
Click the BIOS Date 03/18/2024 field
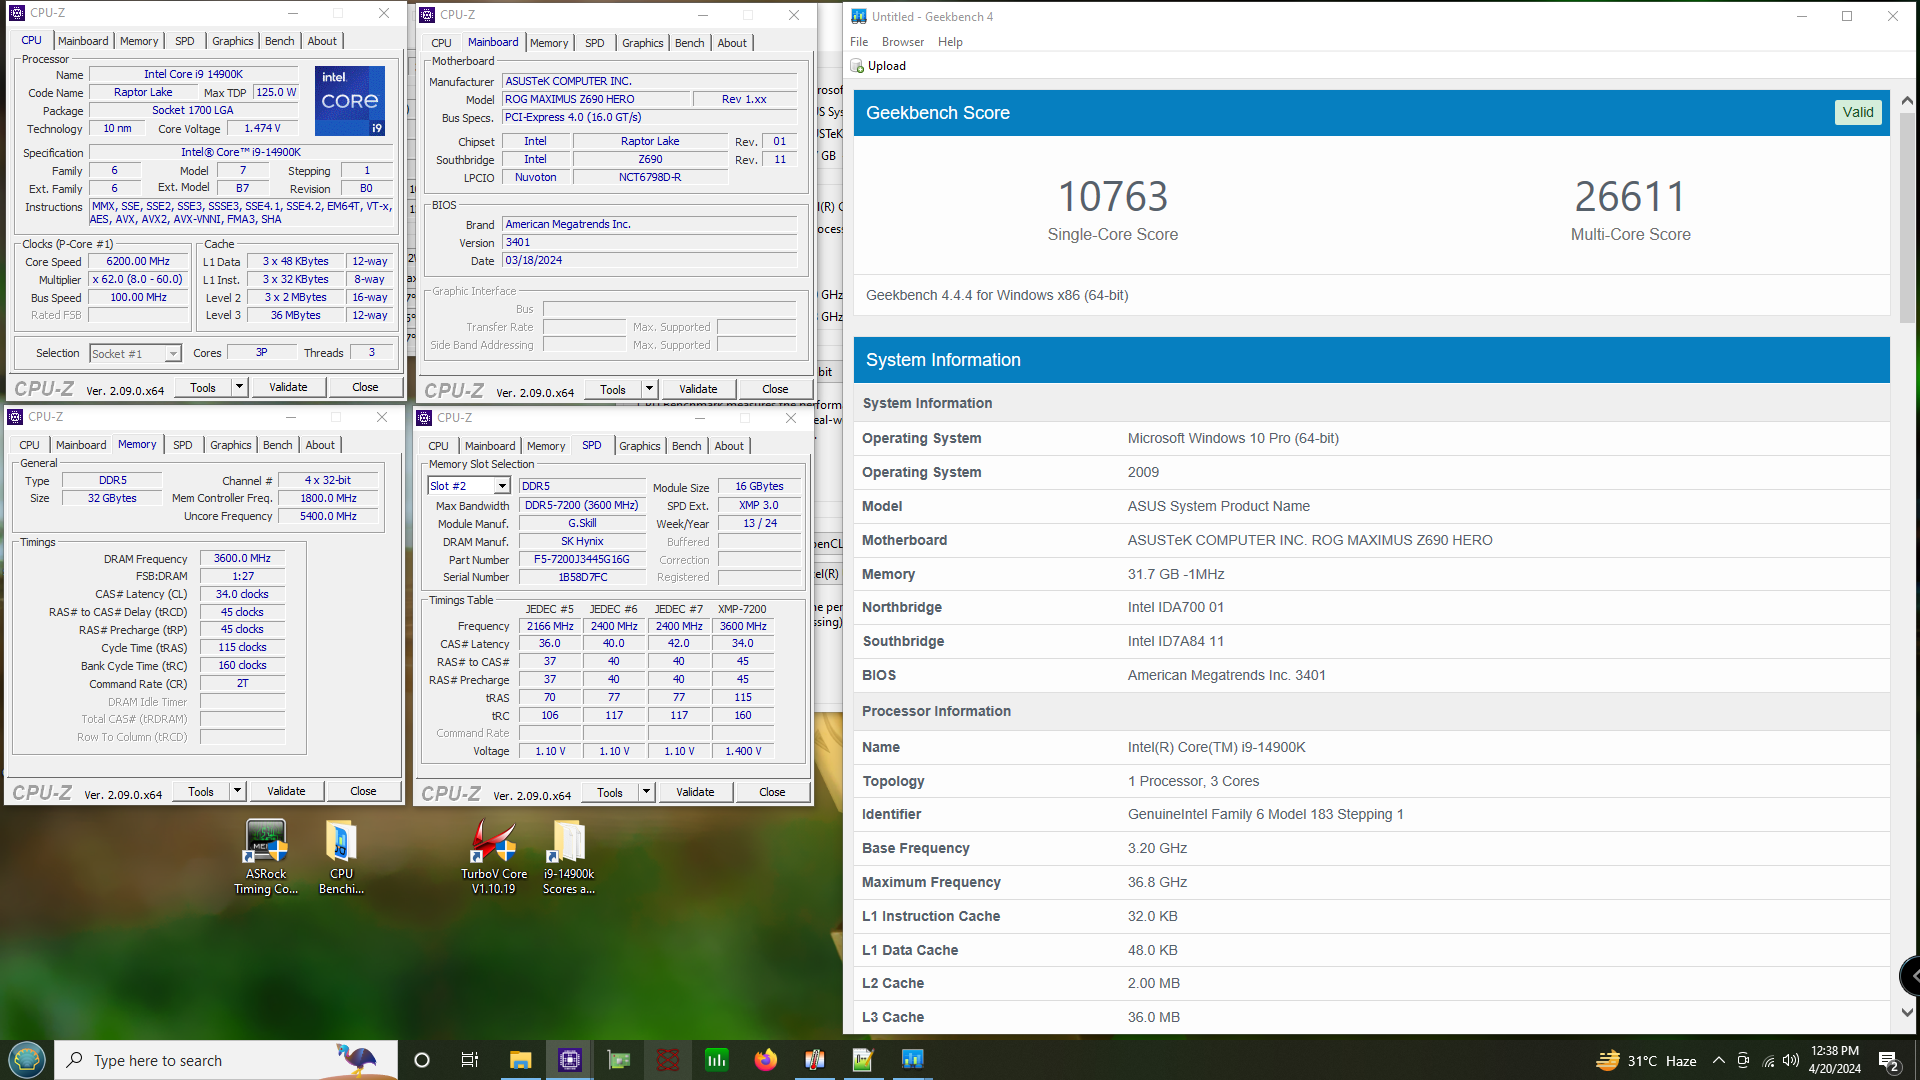pyautogui.click(x=649, y=260)
